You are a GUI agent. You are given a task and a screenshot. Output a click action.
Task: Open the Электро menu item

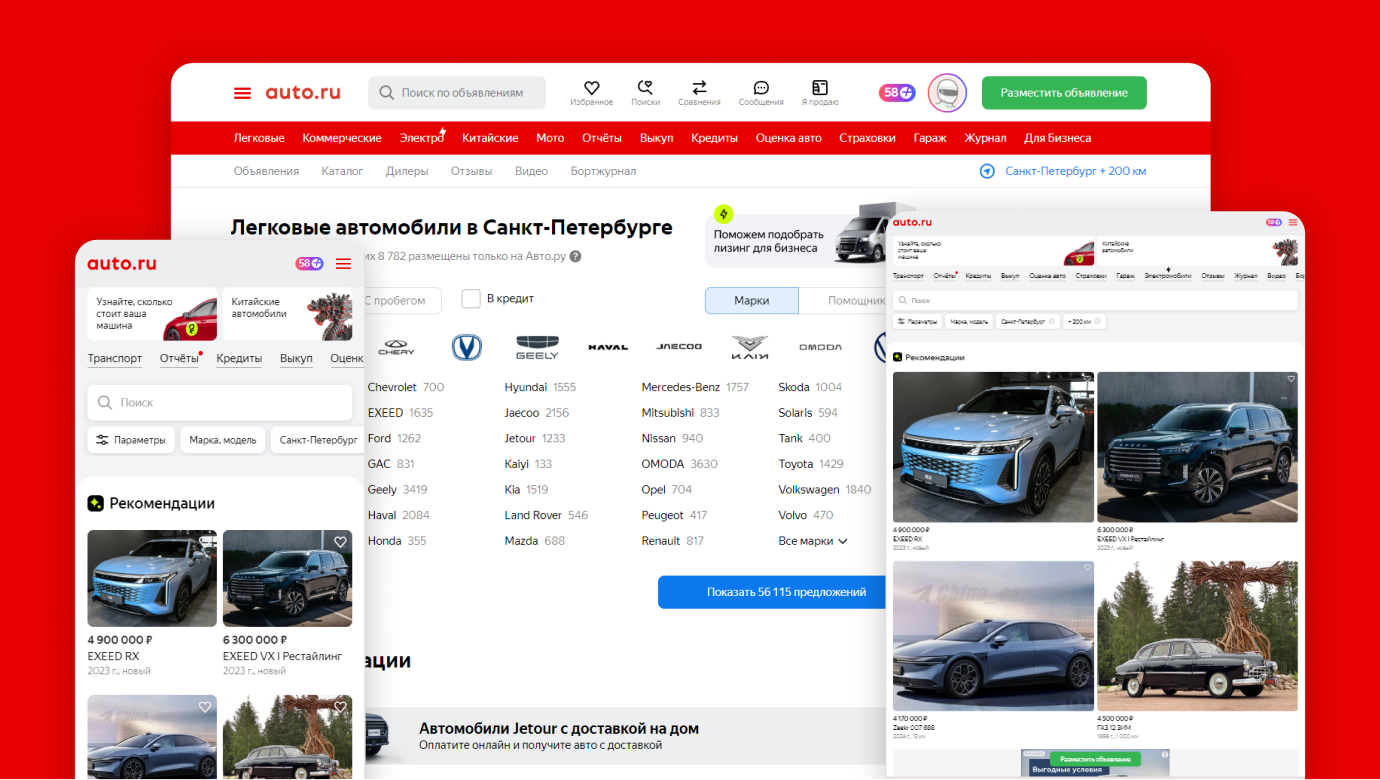(x=421, y=138)
